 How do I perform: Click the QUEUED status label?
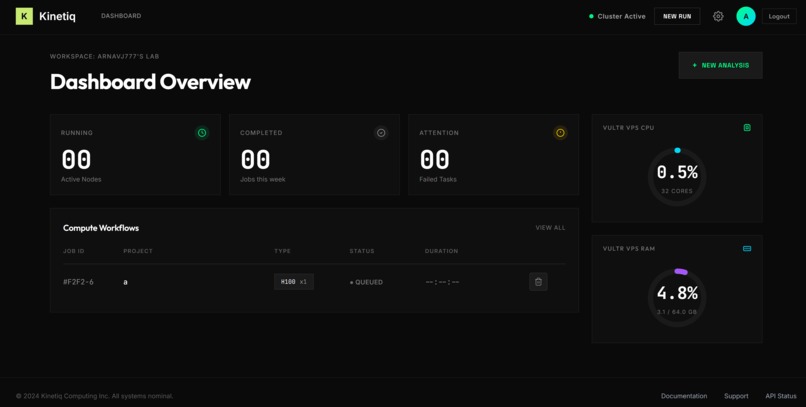click(x=366, y=282)
